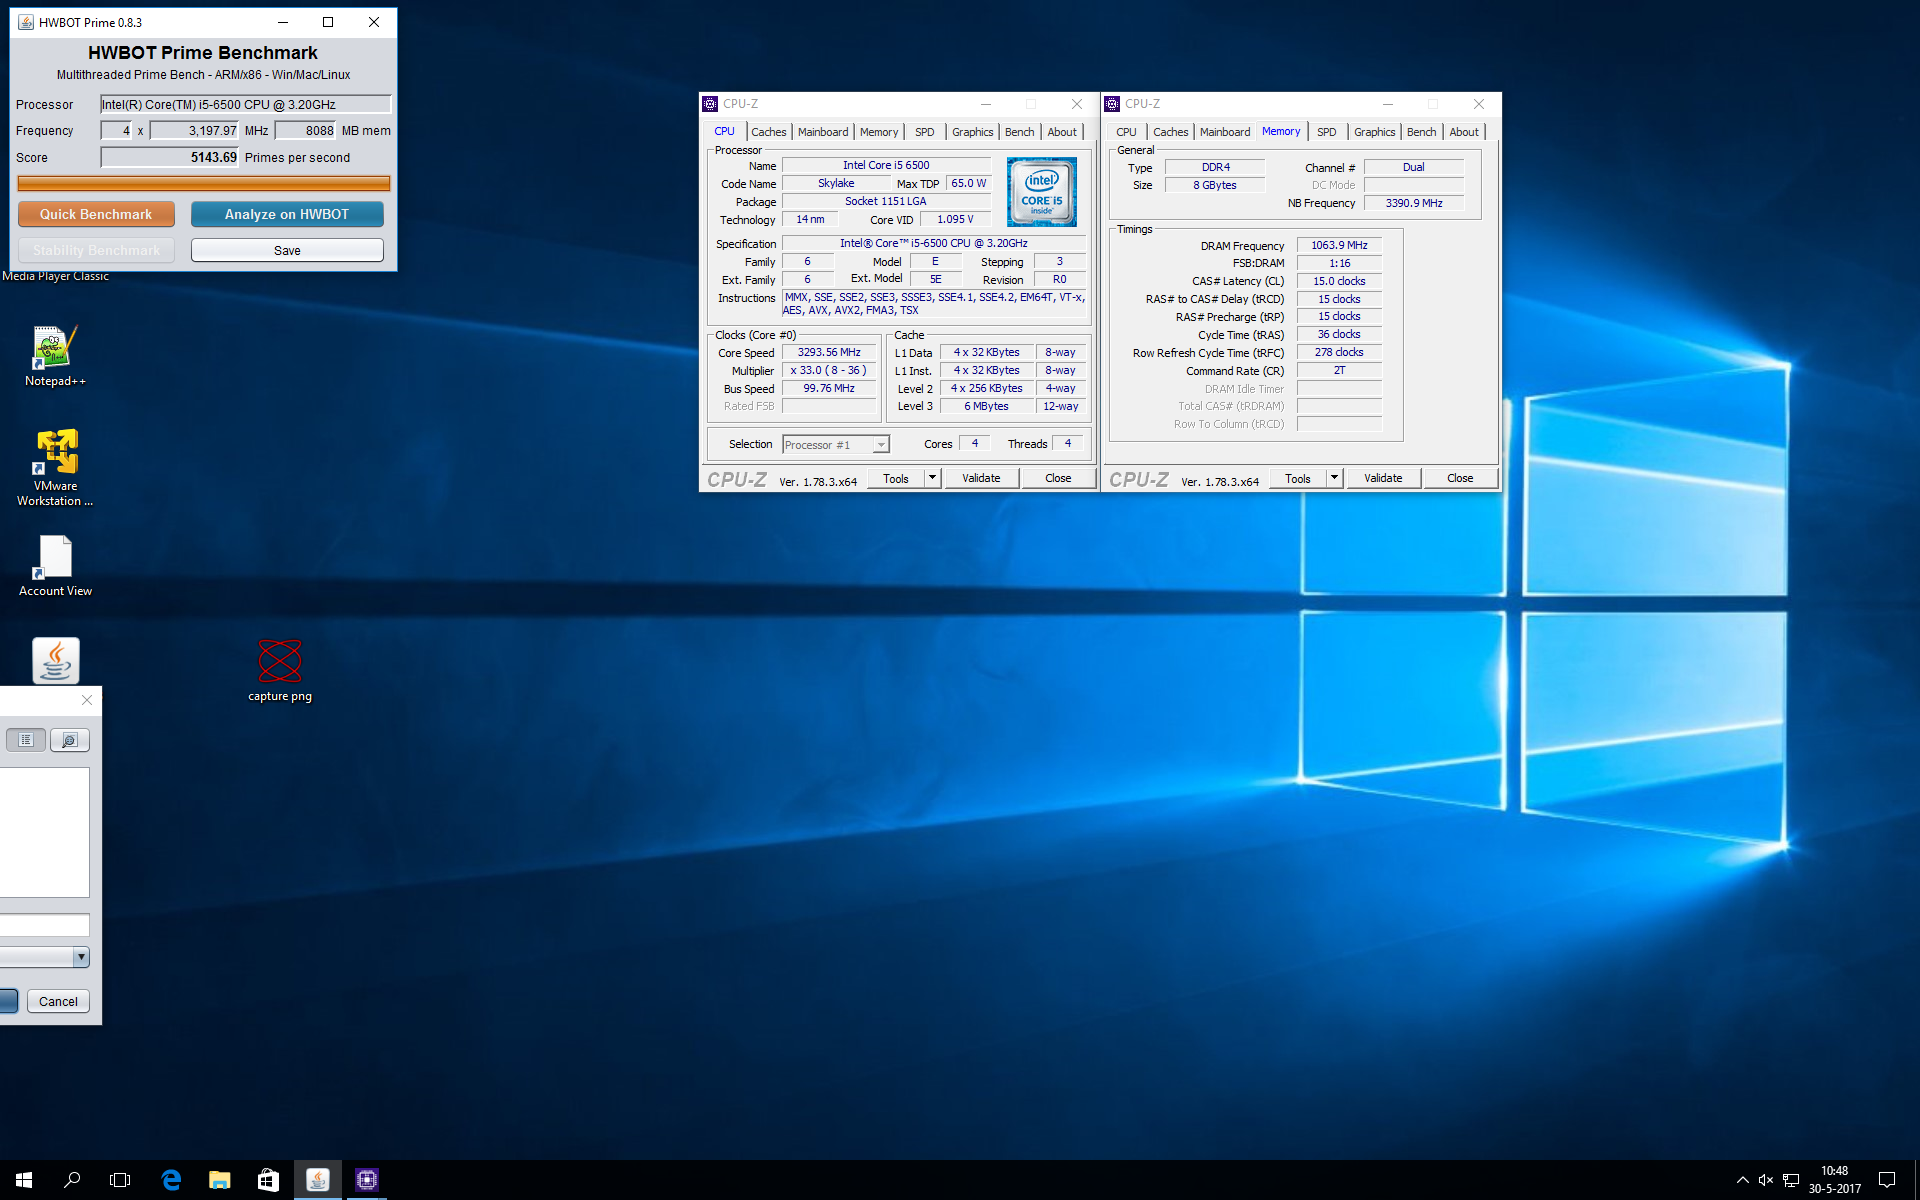Click the Processor name field in HWBOT Prime
Screen dimensions: 1920x1200
(245, 104)
